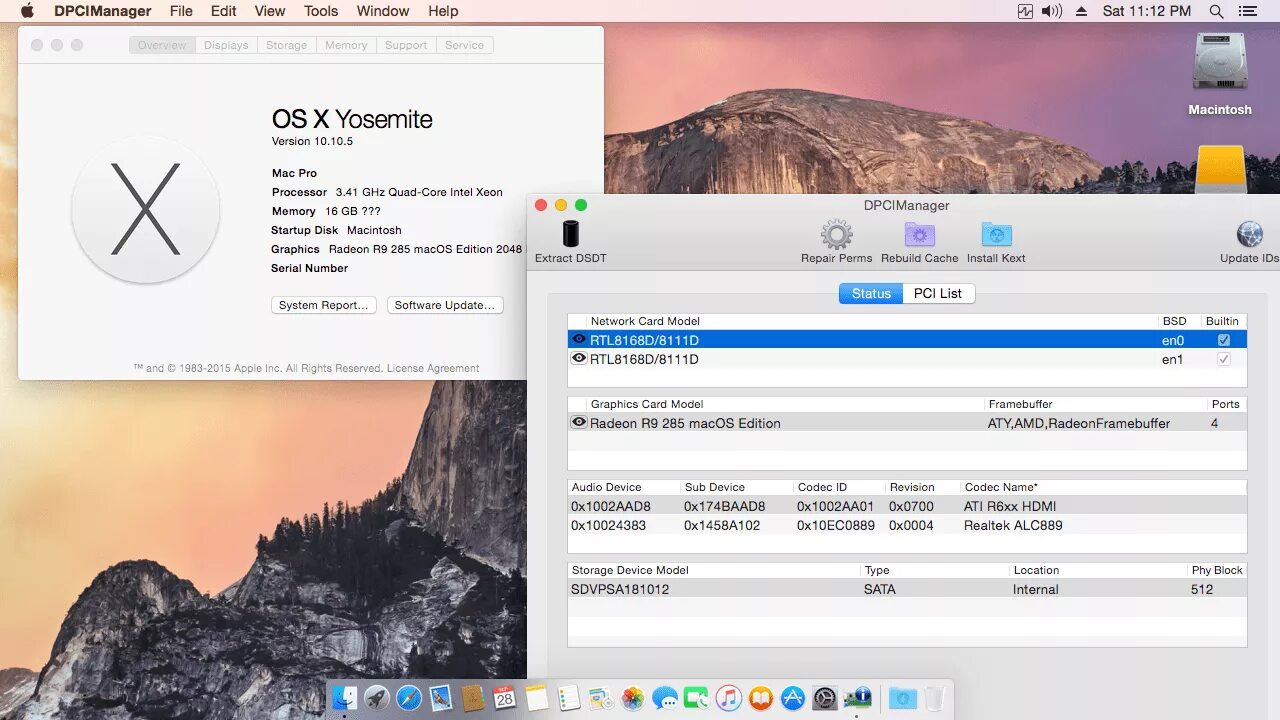Toggle Builtin checkbox for en1
Screen dimensions: 1280x720
tap(1223, 359)
